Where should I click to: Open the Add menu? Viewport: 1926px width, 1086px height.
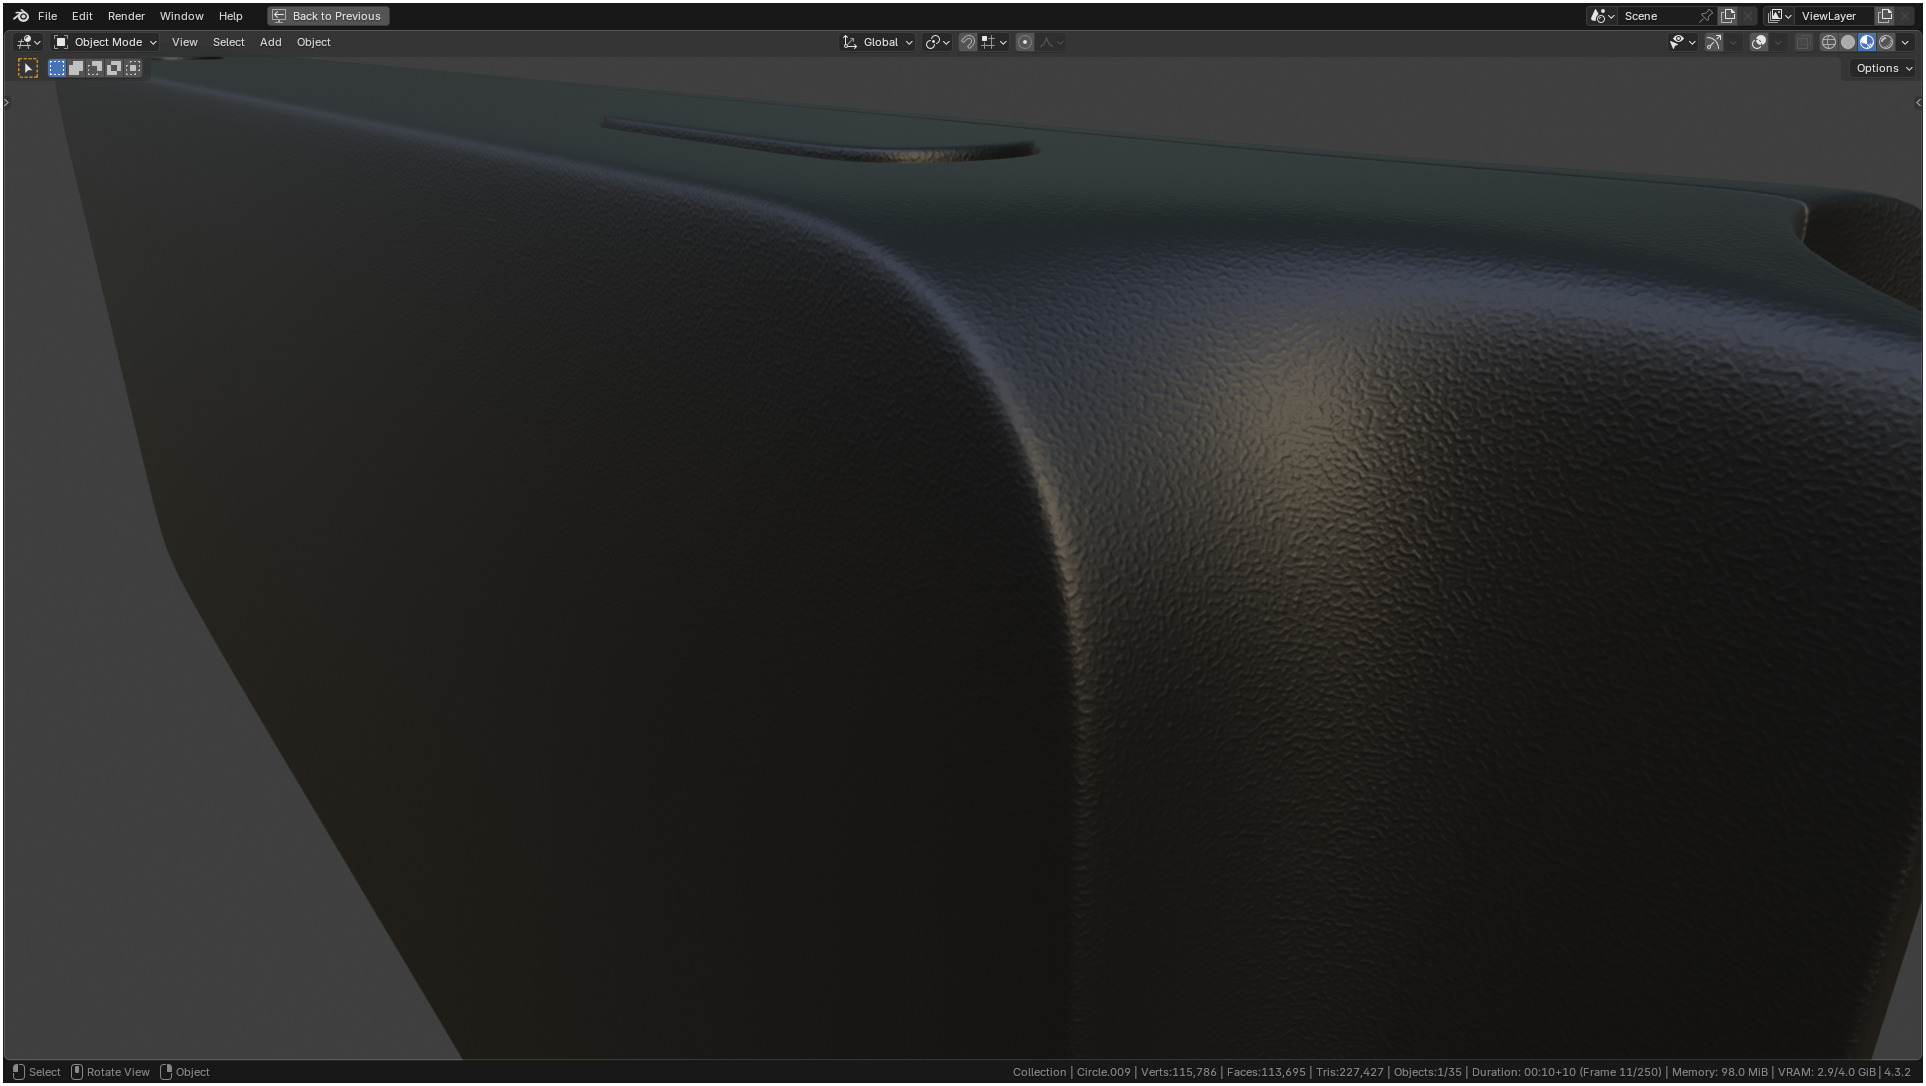point(270,42)
